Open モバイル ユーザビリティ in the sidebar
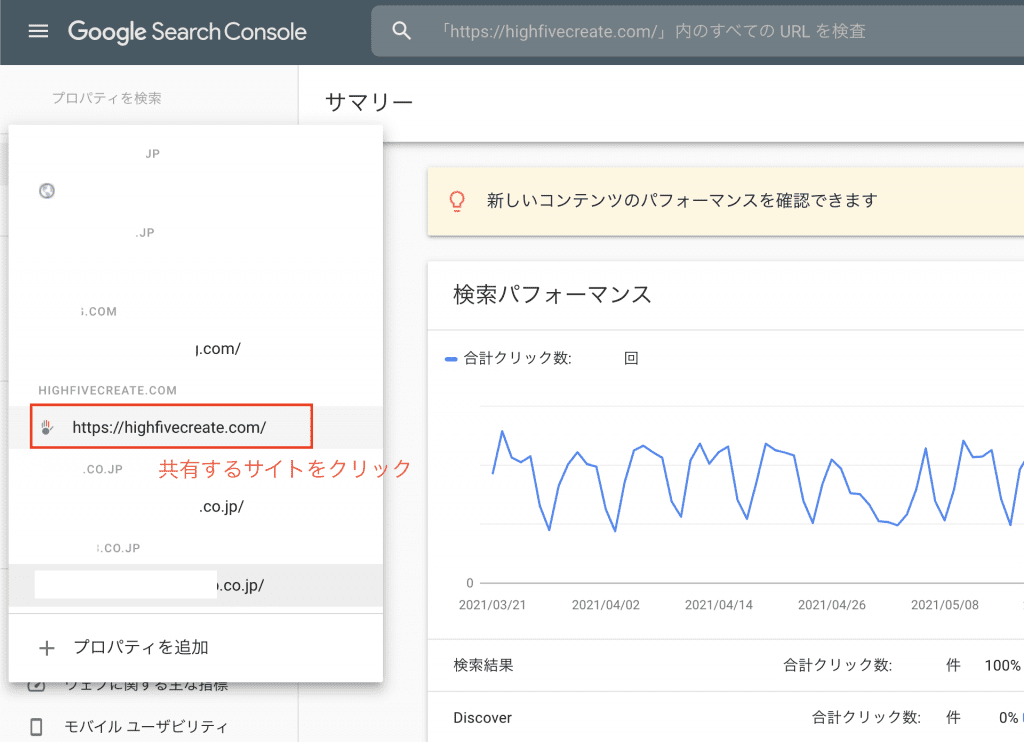 (x=145, y=726)
